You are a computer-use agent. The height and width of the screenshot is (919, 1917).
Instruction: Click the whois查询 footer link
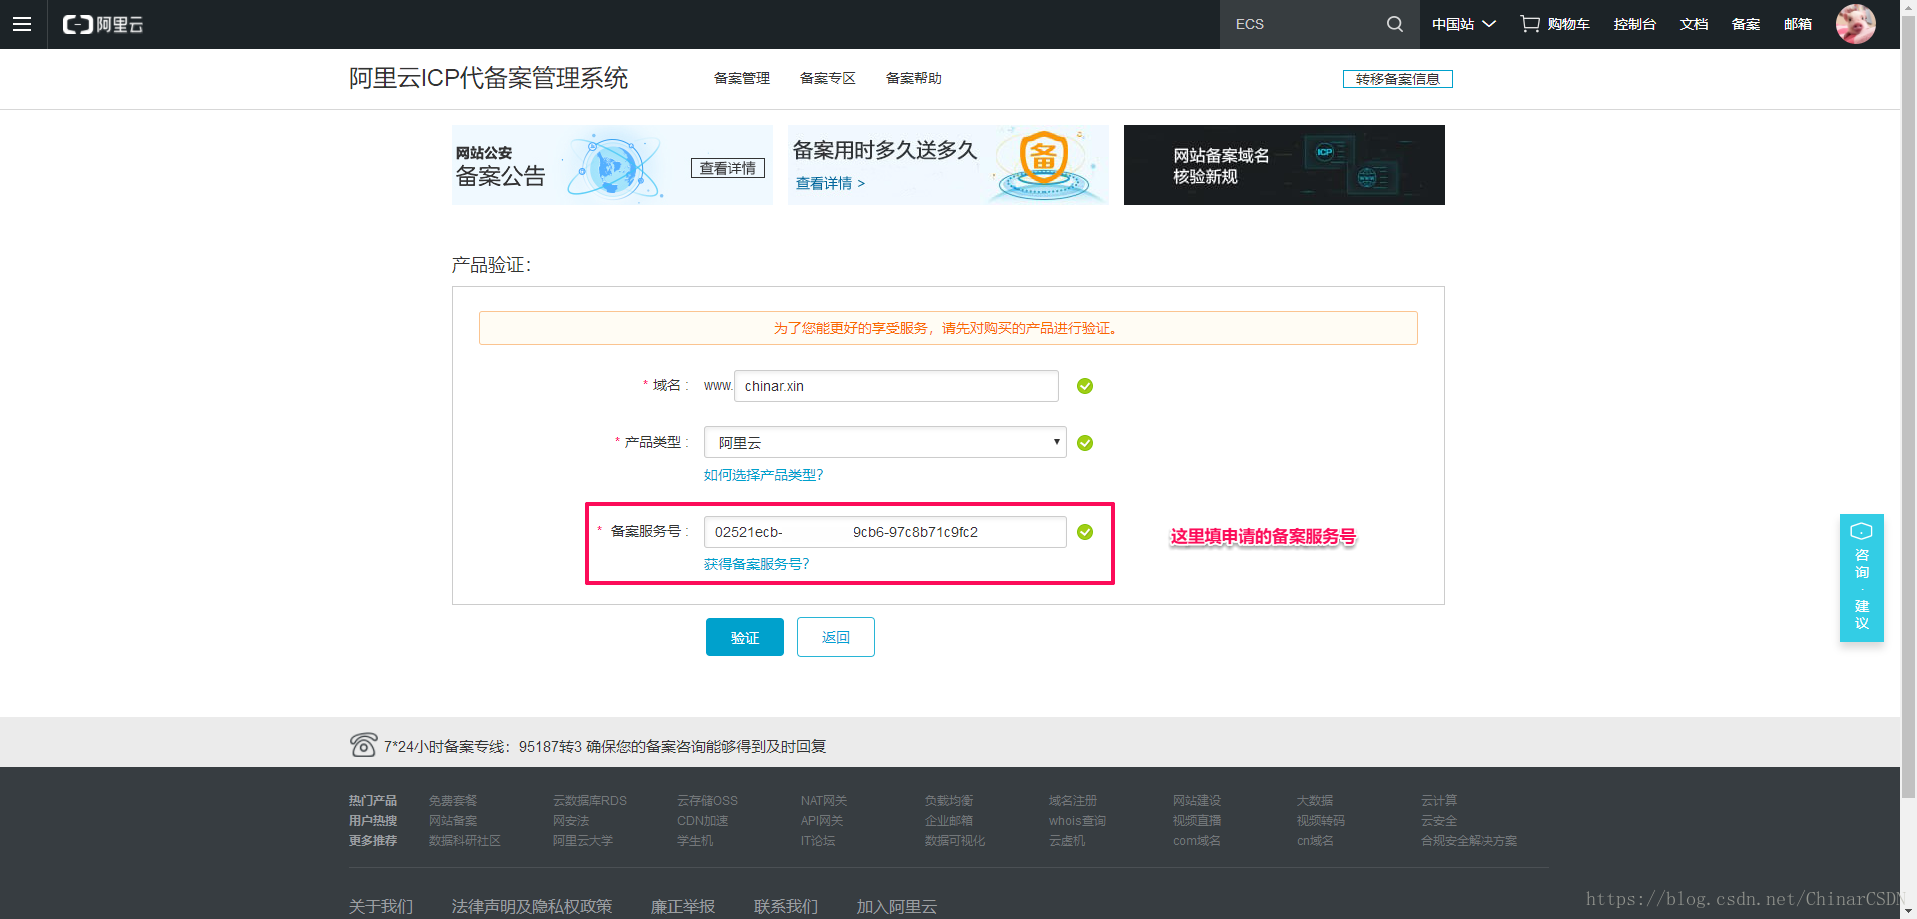pyautogui.click(x=1077, y=820)
